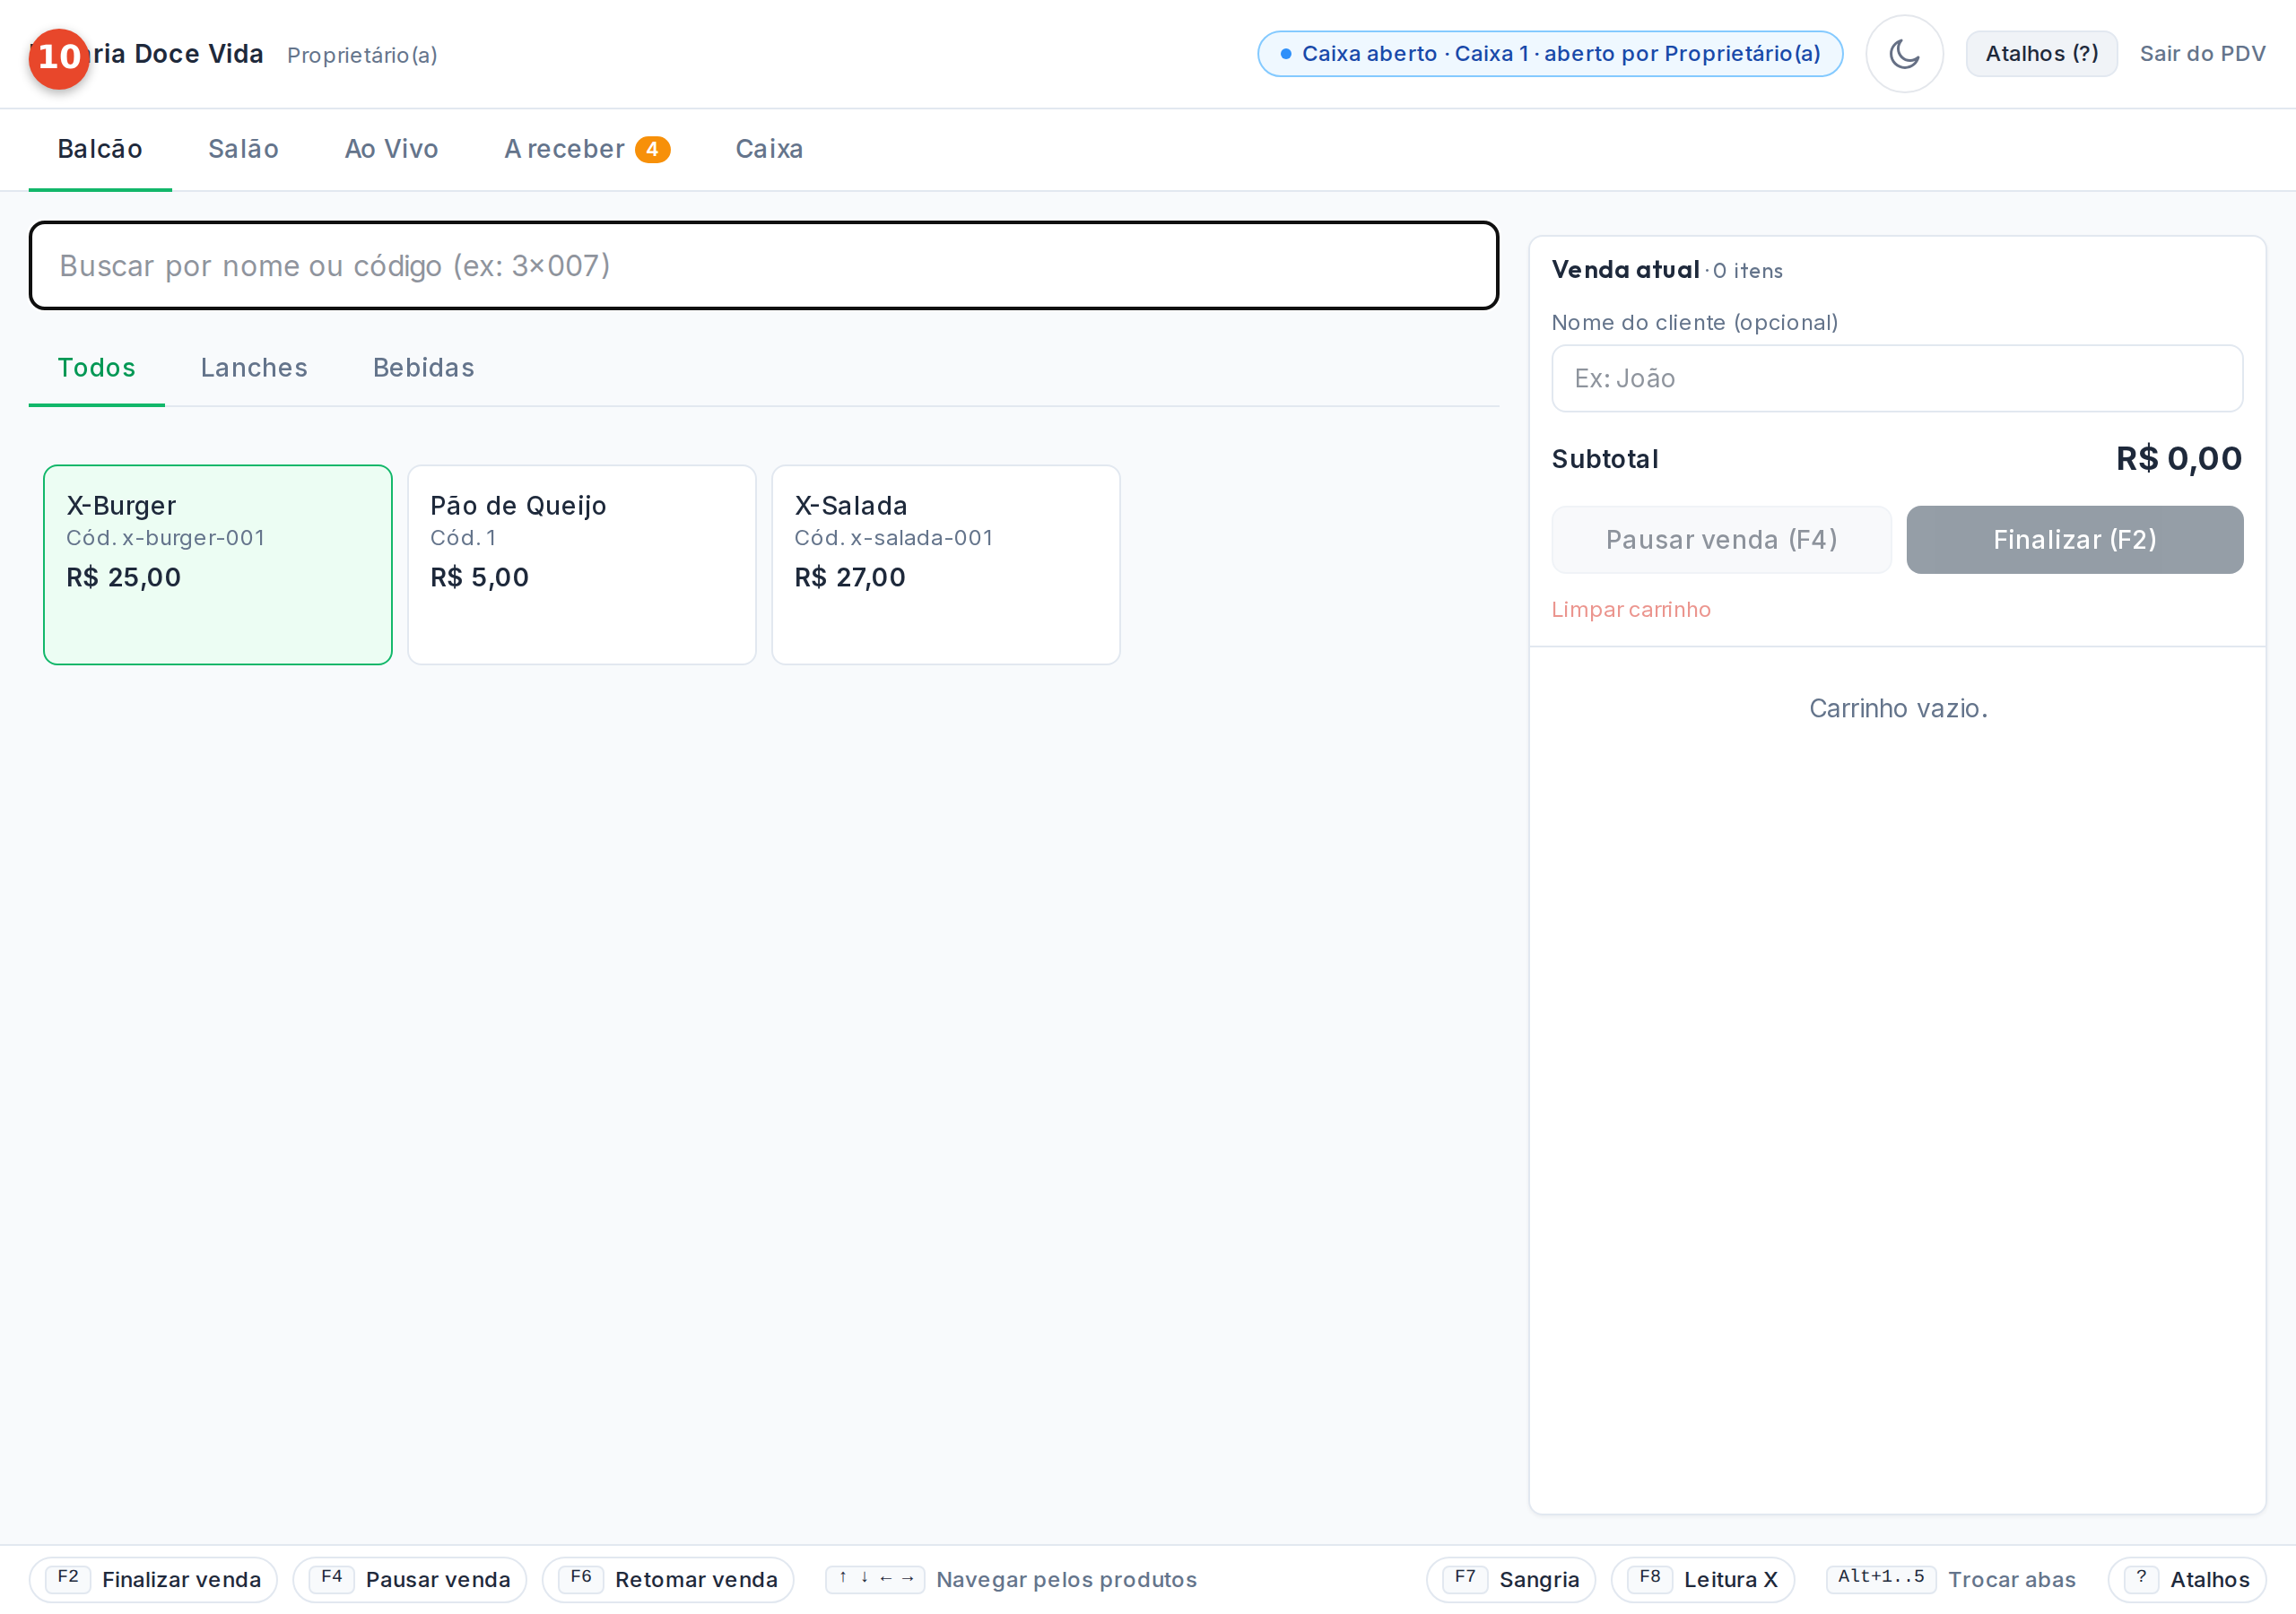Click the Venda atual heading
This screenshot has height=1614, width=2296.
click(x=1625, y=270)
